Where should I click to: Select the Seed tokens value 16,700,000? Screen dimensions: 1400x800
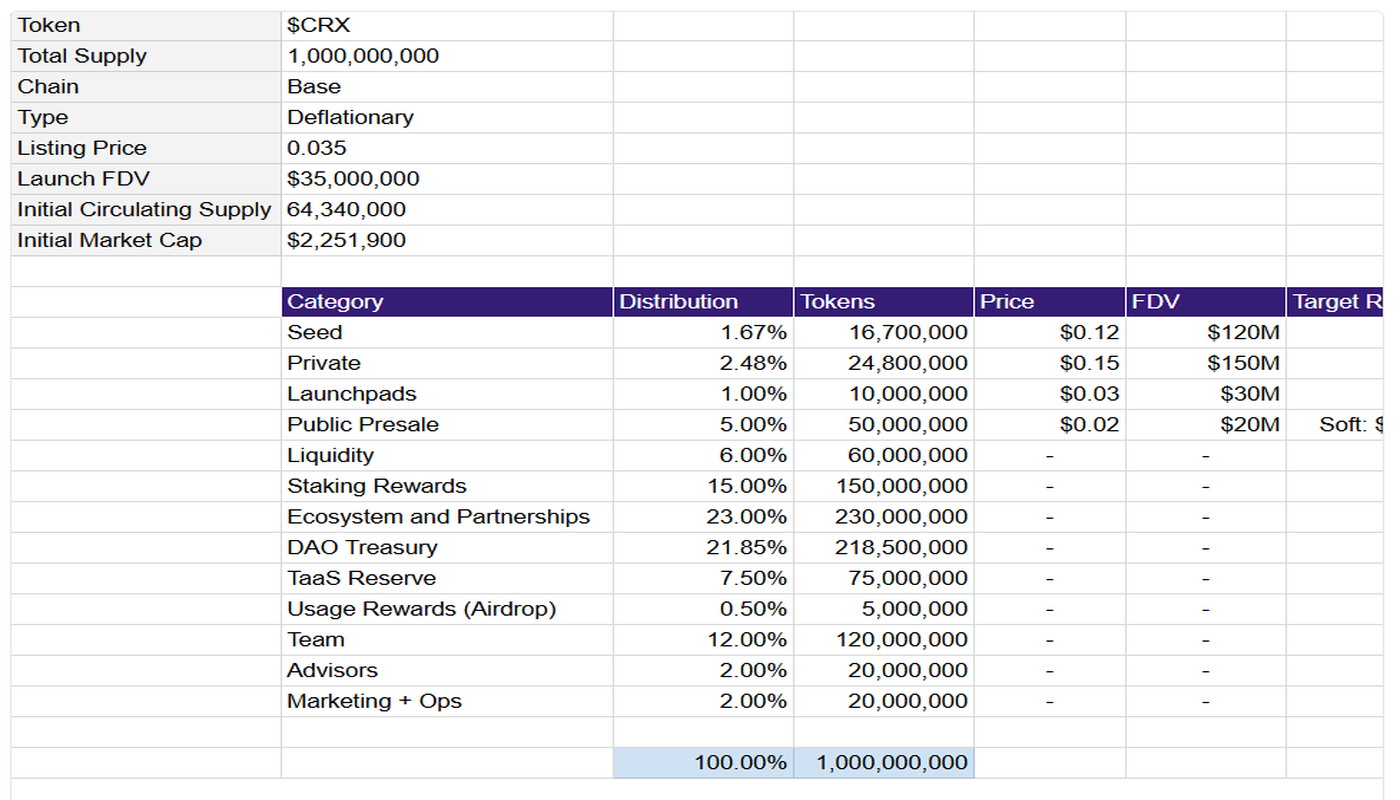tap(884, 333)
